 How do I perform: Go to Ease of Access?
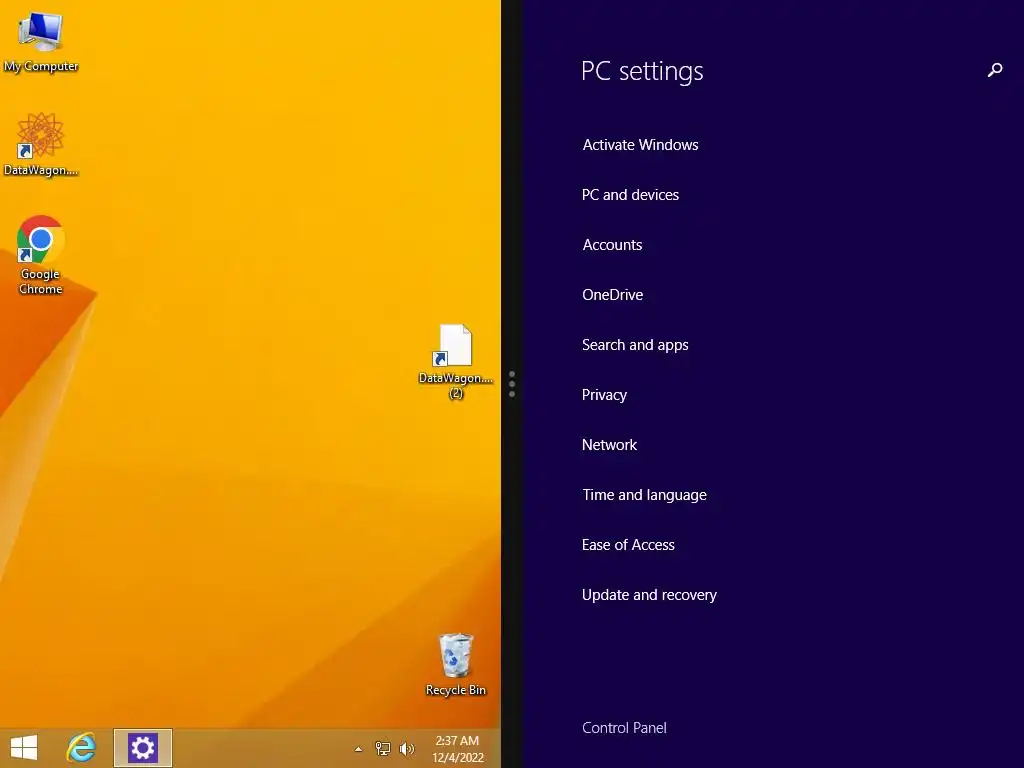628,545
